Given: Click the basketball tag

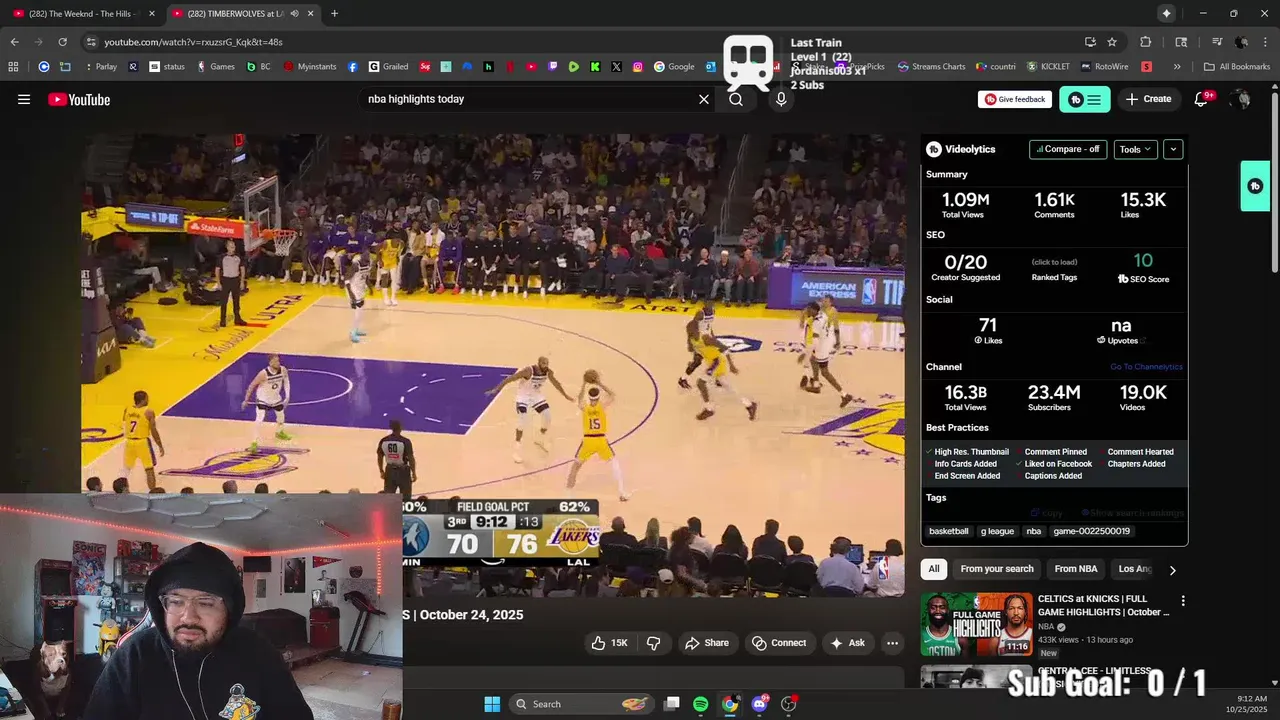Looking at the screenshot, I should click(x=948, y=531).
